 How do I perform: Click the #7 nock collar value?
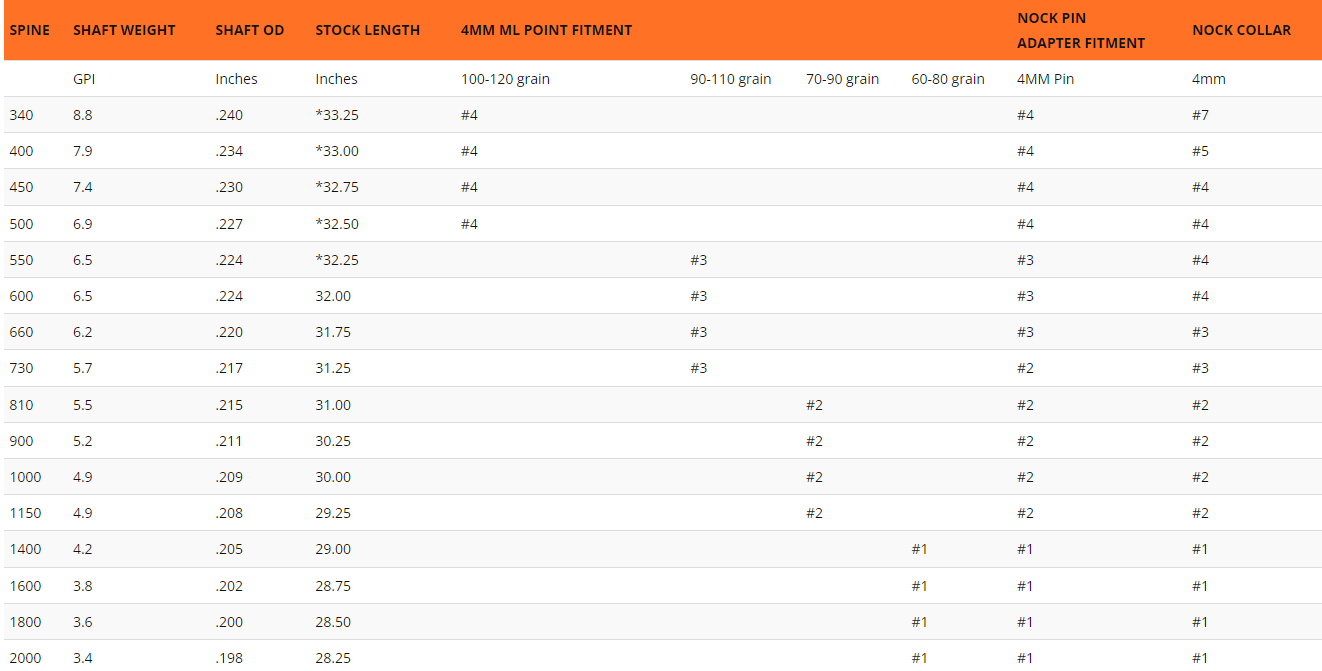tap(1200, 115)
